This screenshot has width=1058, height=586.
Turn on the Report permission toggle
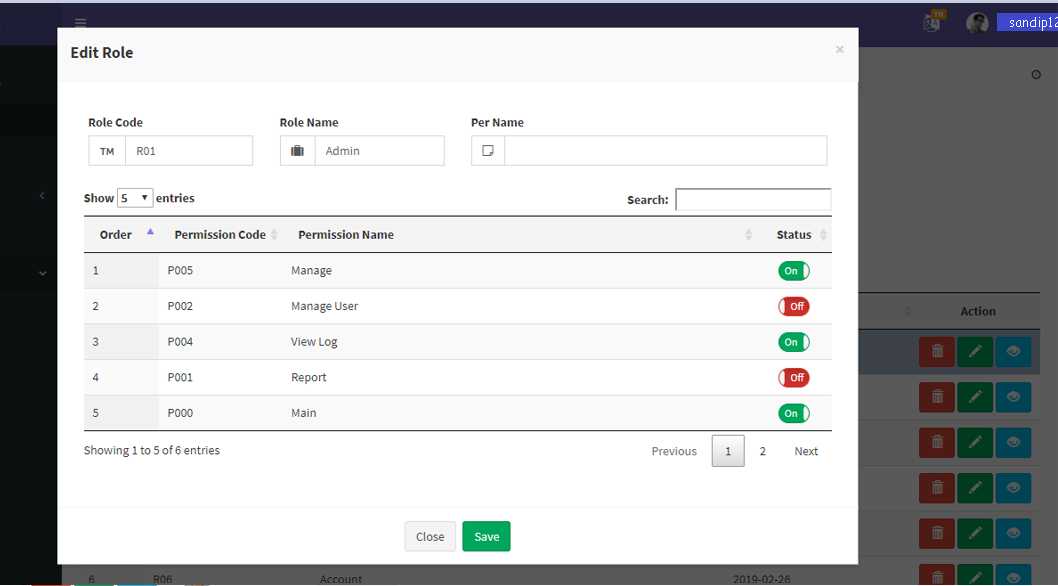[793, 377]
